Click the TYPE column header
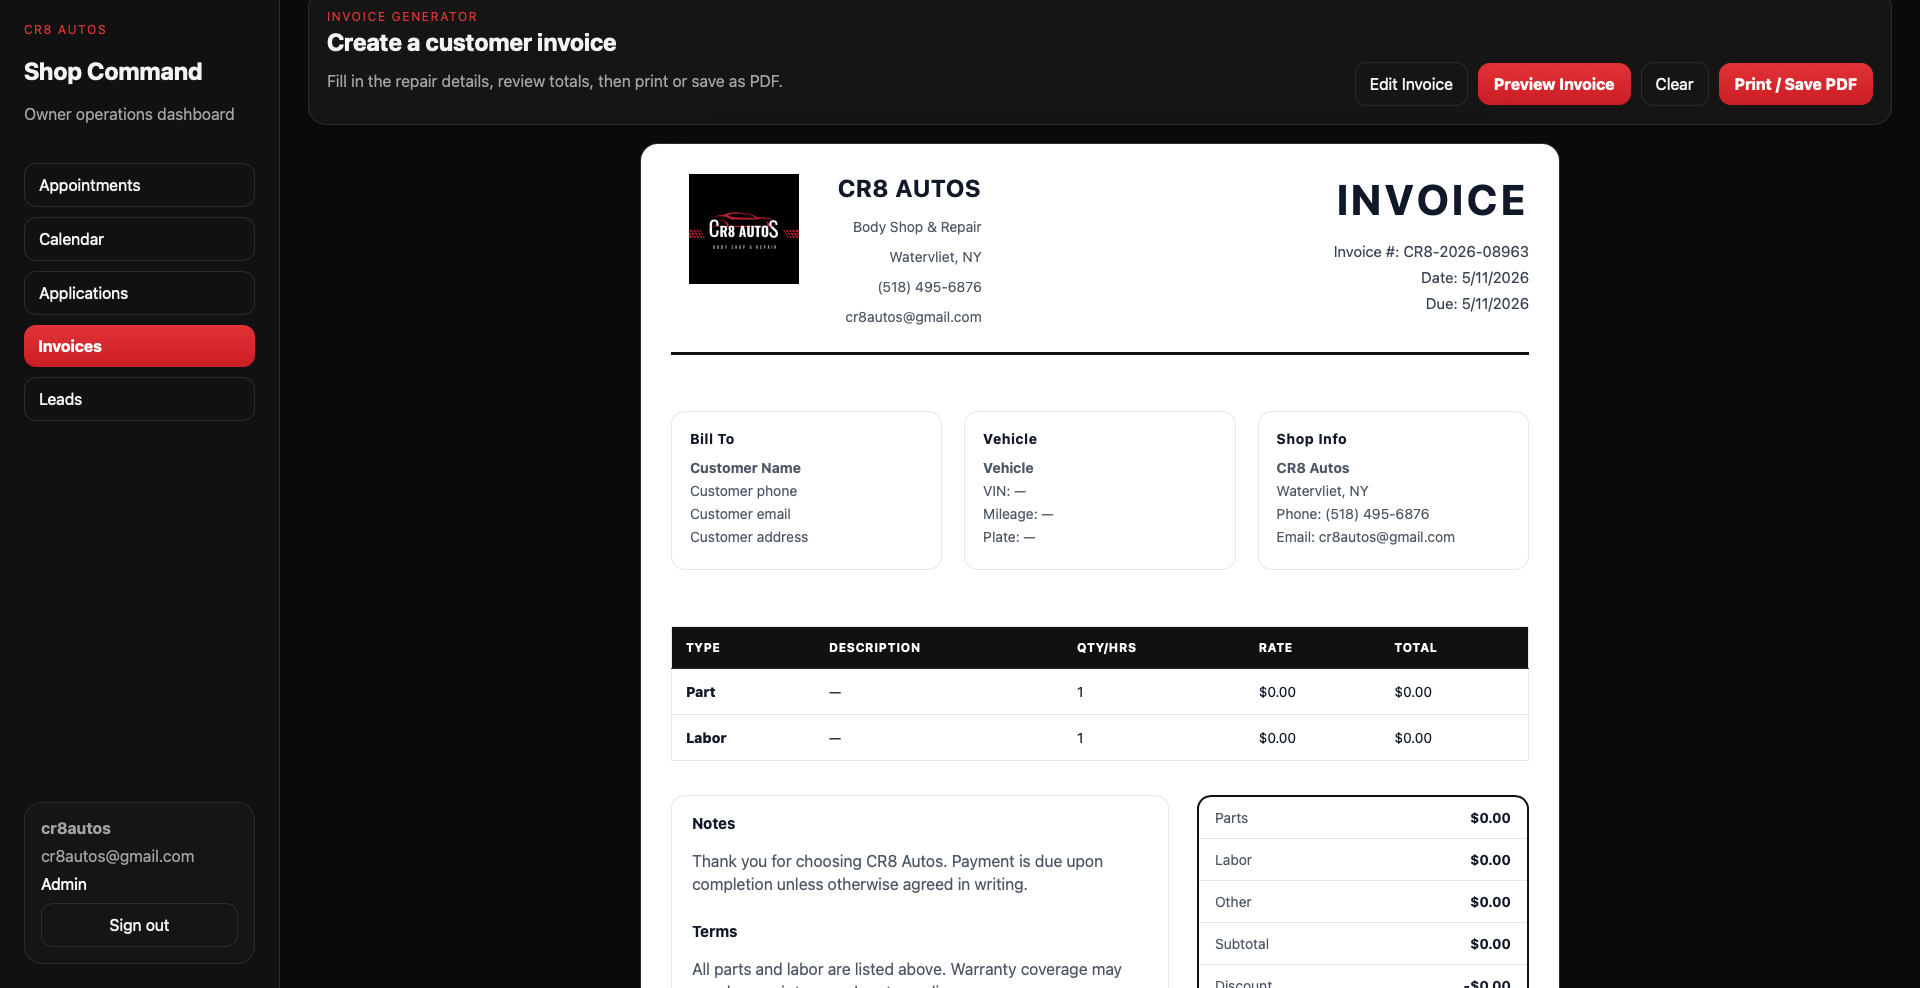Image resolution: width=1920 pixels, height=988 pixels. [703, 648]
